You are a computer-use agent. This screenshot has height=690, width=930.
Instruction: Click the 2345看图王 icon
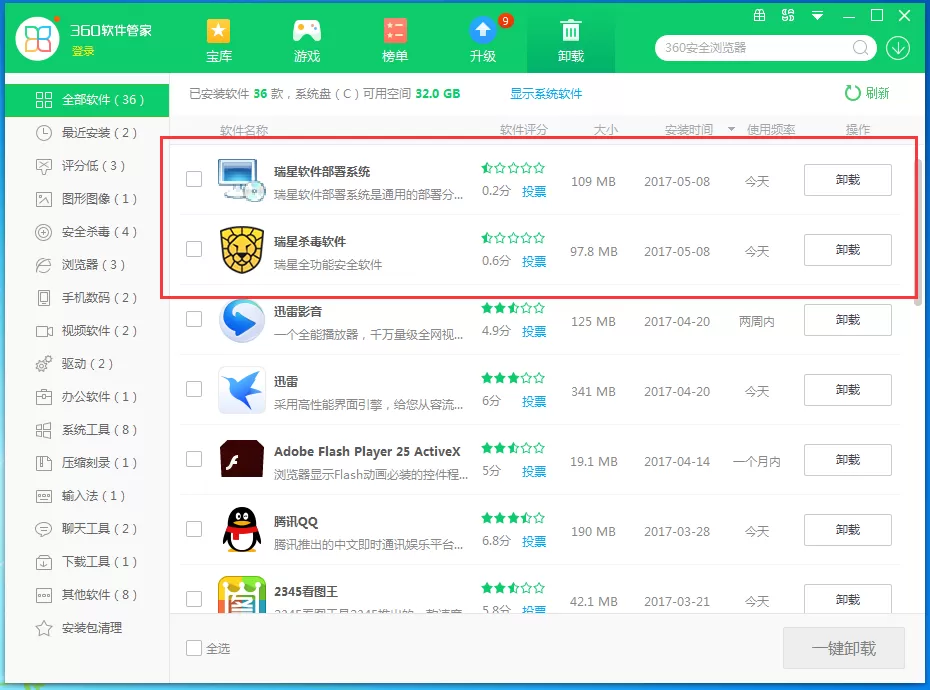coord(241,594)
